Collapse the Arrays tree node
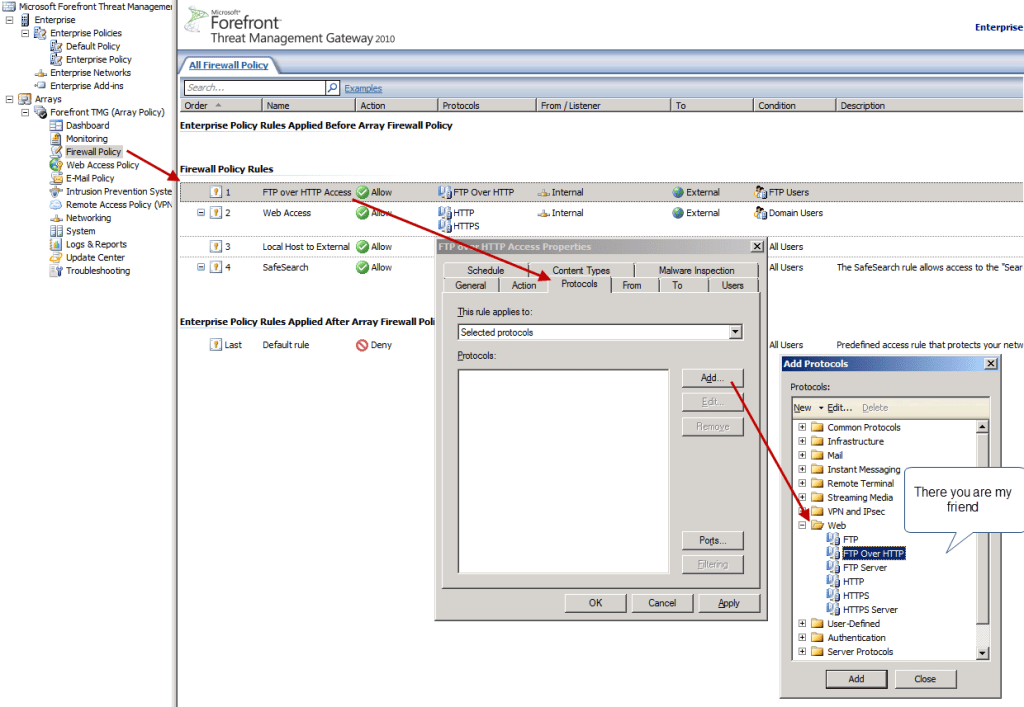This screenshot has height=707, width=1024. 9,99
